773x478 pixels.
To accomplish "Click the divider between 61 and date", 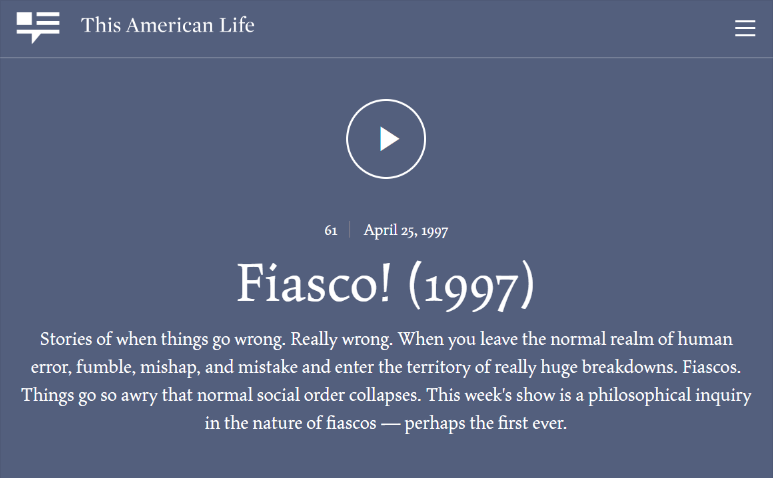I will (x=350, y=230).
